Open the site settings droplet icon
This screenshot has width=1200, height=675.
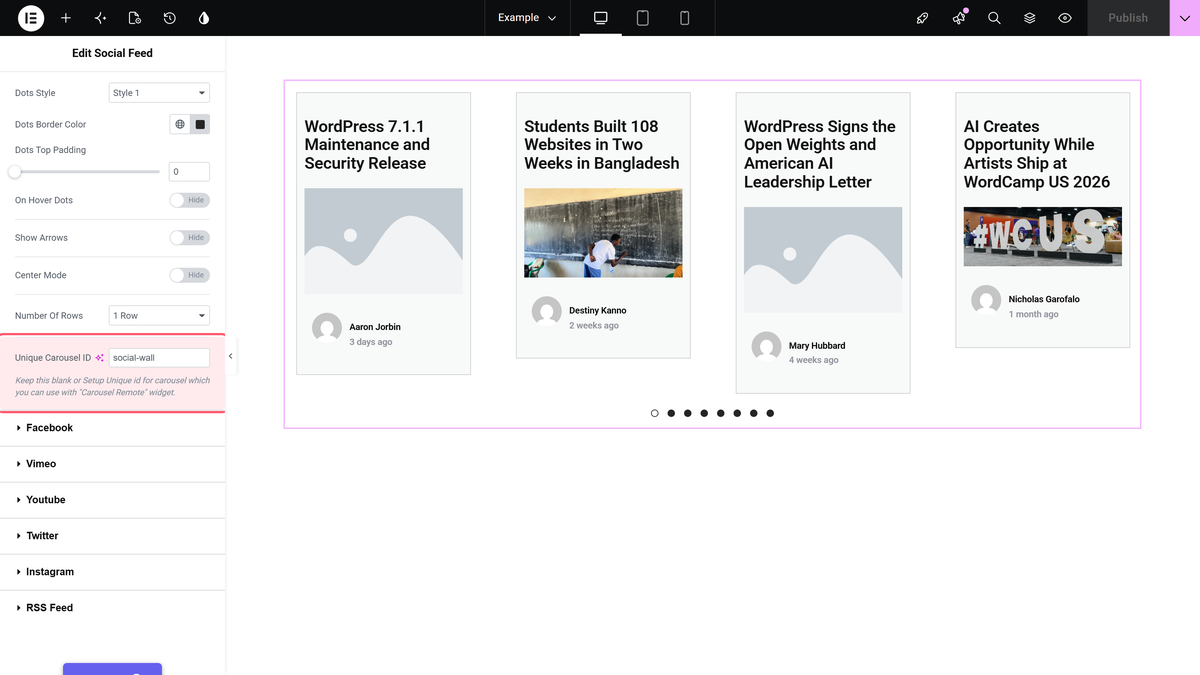point(204,18)
